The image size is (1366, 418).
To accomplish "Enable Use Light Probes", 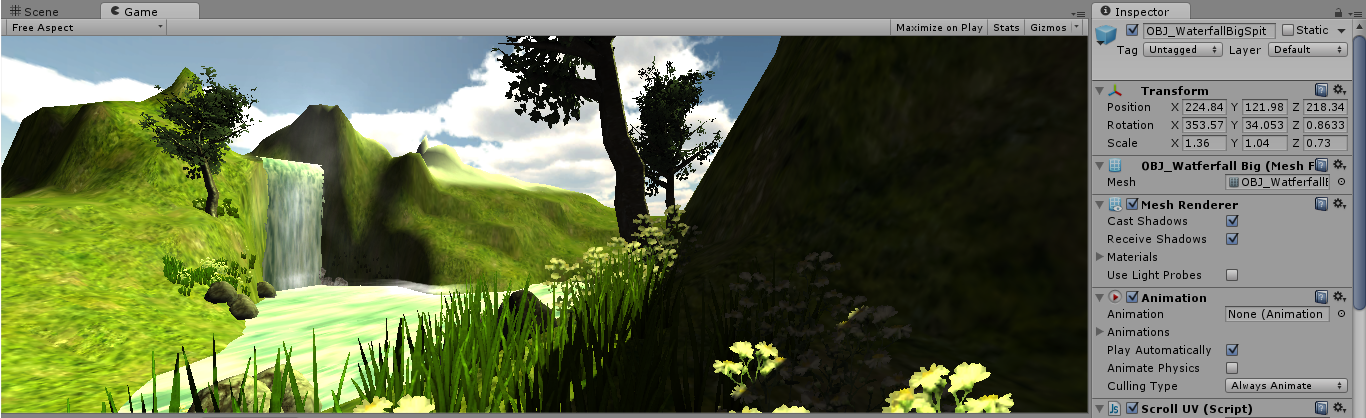I will 1232,275.
